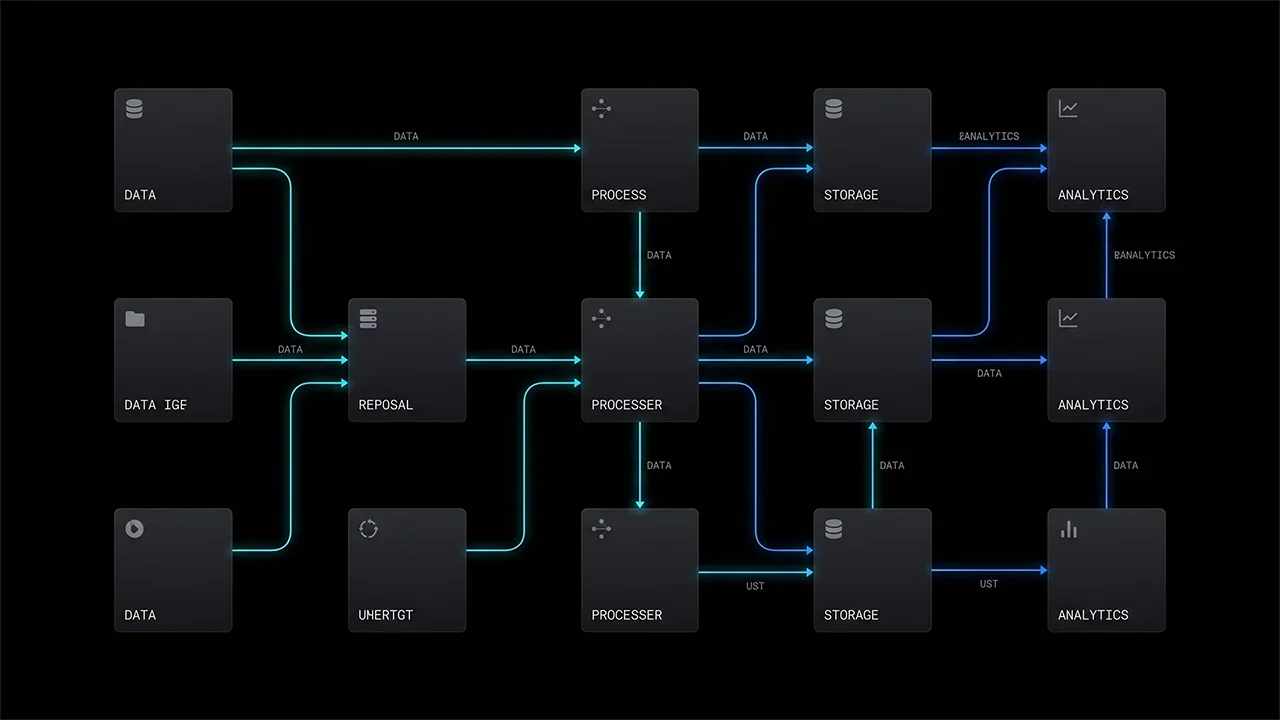This screenshot has width=1280, height=720.
Task: Select the vertical-edge ANALYTICS label between the top two ANALYTICS nodes
Action: (x=1144, y=255)
